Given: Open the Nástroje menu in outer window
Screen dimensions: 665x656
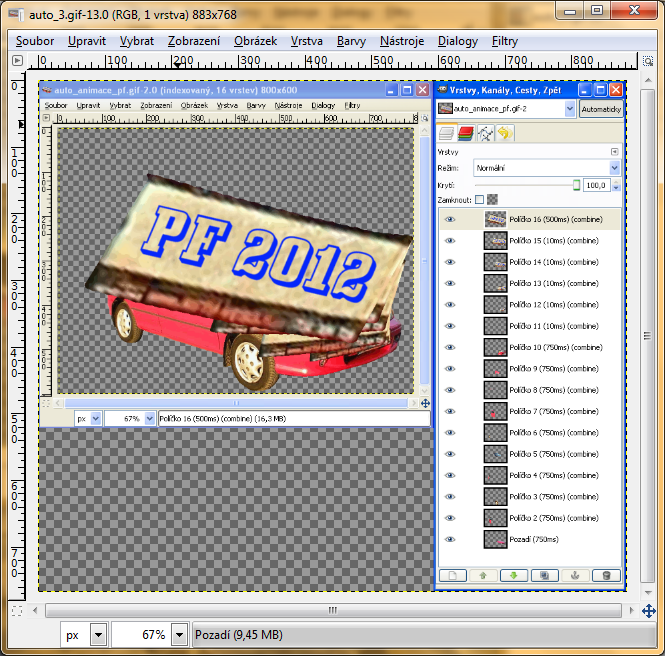Looking at the screenshot, I should pyautogui.click(x=402, y=41).
